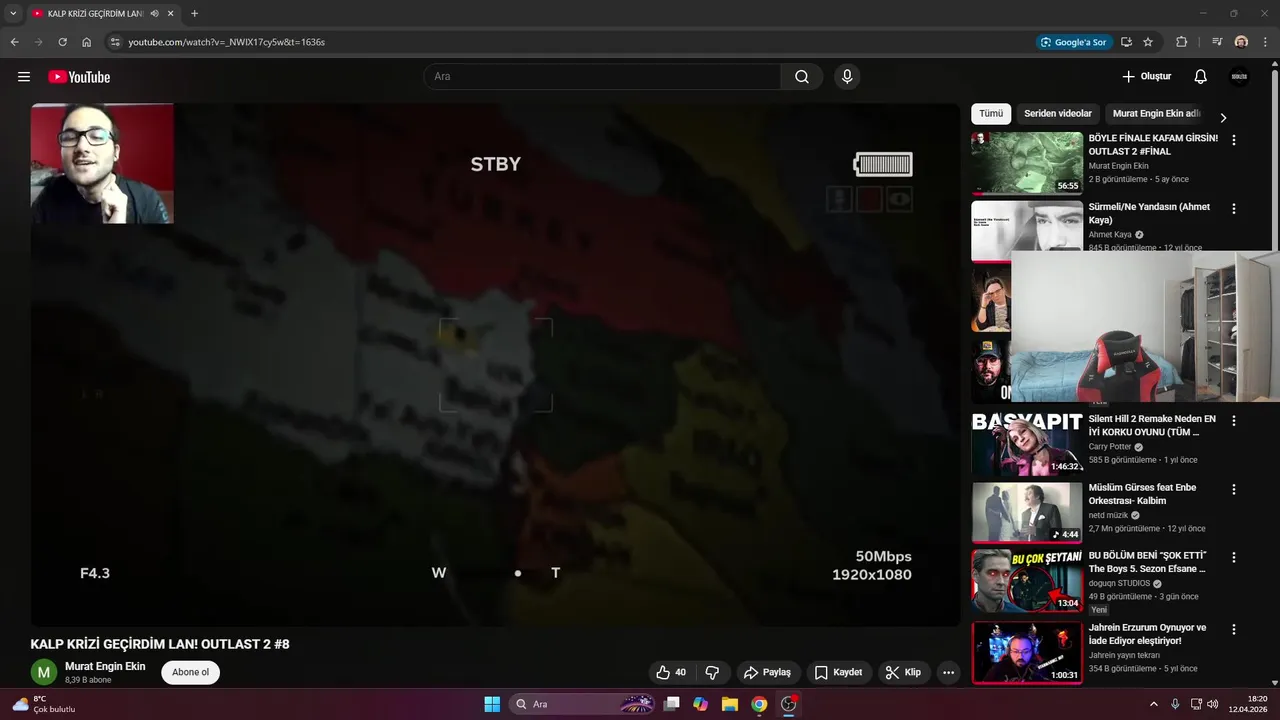Open BÖYLE FİNALE KAFAM GİRSİN video thumbnail
1280x720 pixels.
tap(1027, 163)
